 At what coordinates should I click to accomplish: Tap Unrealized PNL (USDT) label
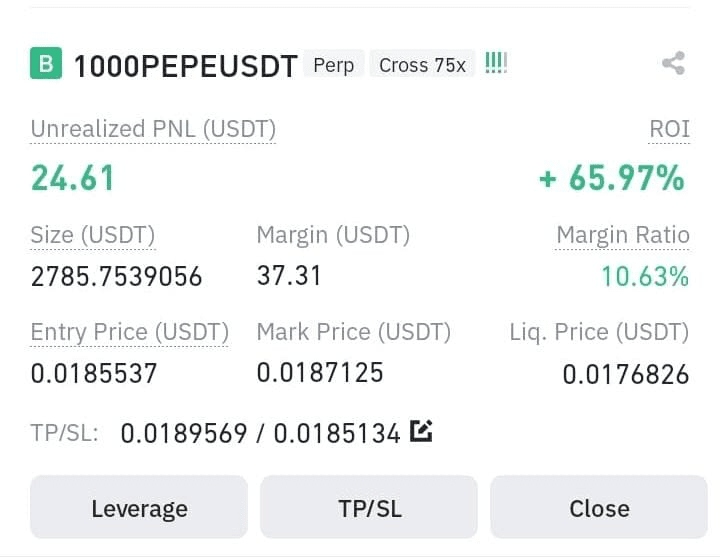[x=153, y=129]
